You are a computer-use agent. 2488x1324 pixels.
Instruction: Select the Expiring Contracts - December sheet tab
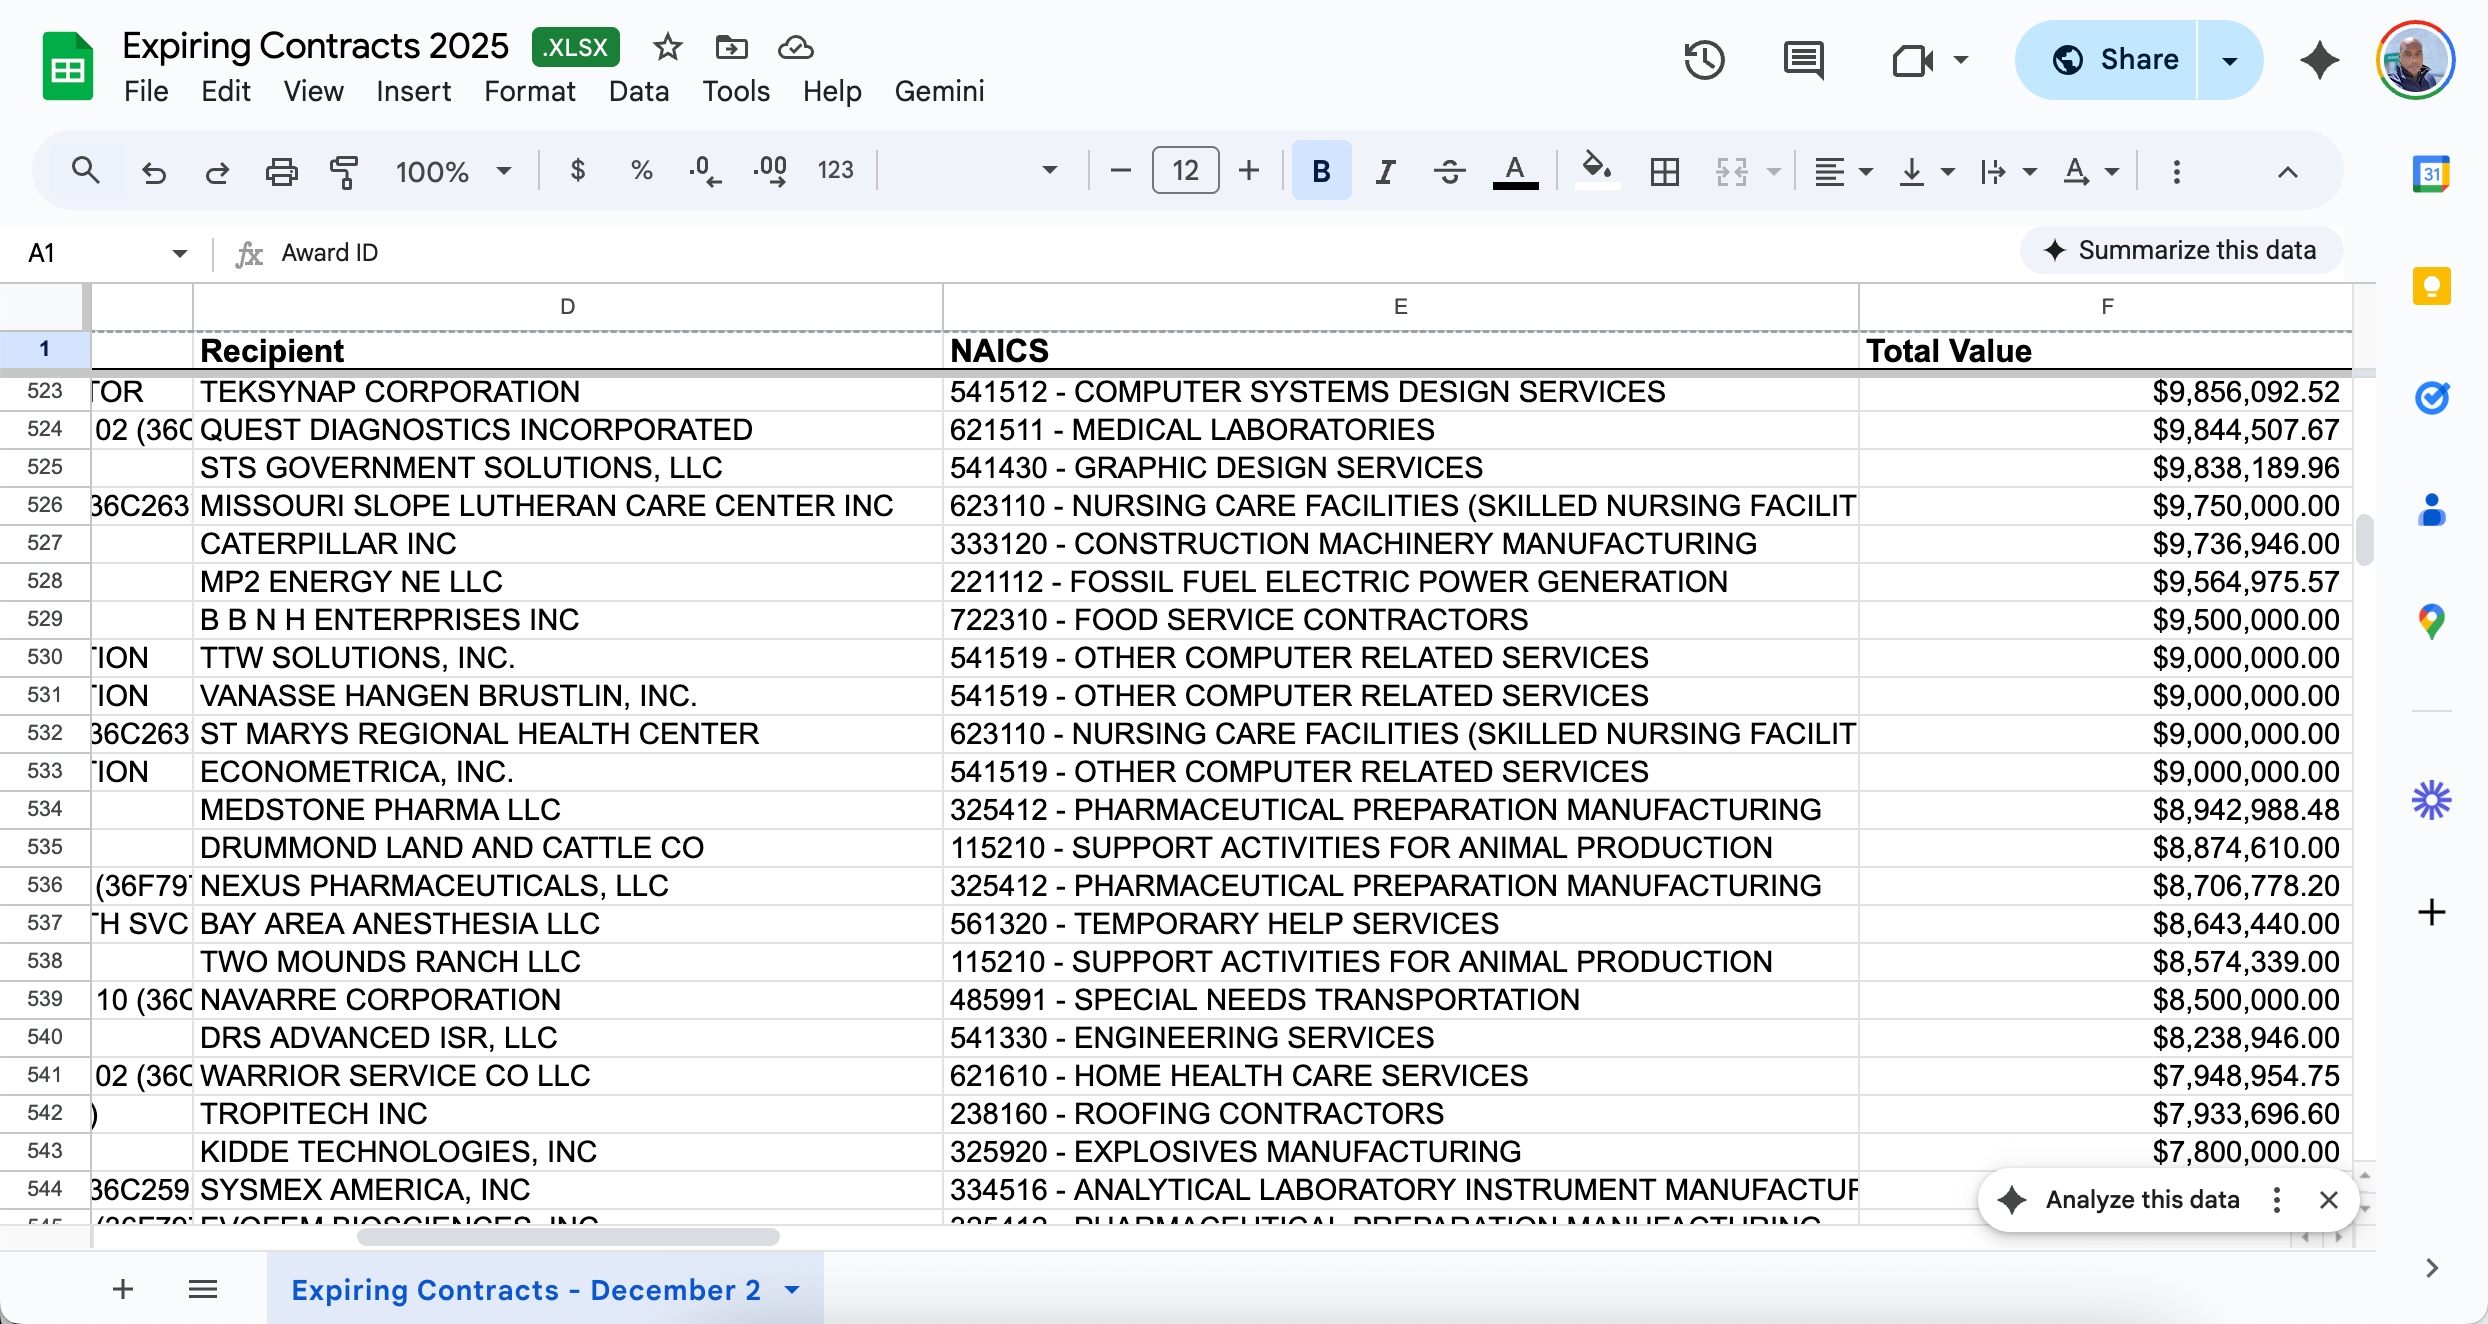[x=526, y=1289]
